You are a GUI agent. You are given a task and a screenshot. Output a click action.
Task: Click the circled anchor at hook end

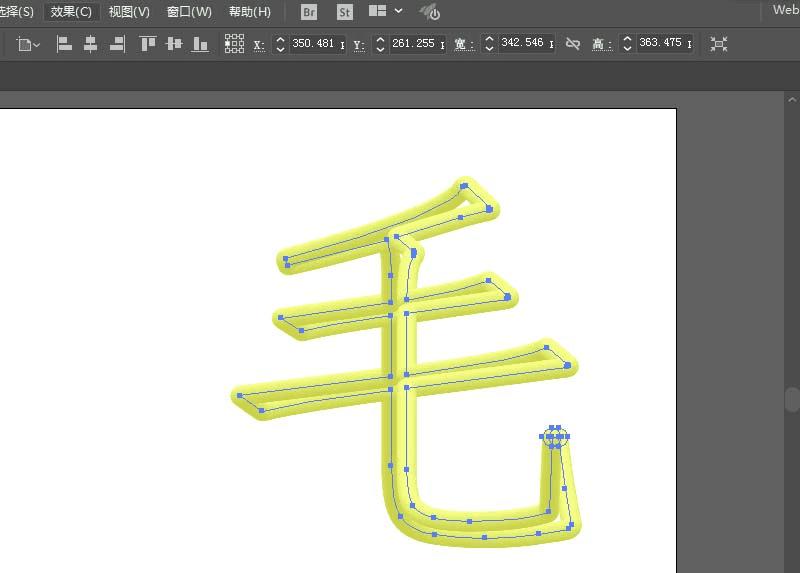tap(555, 437)
